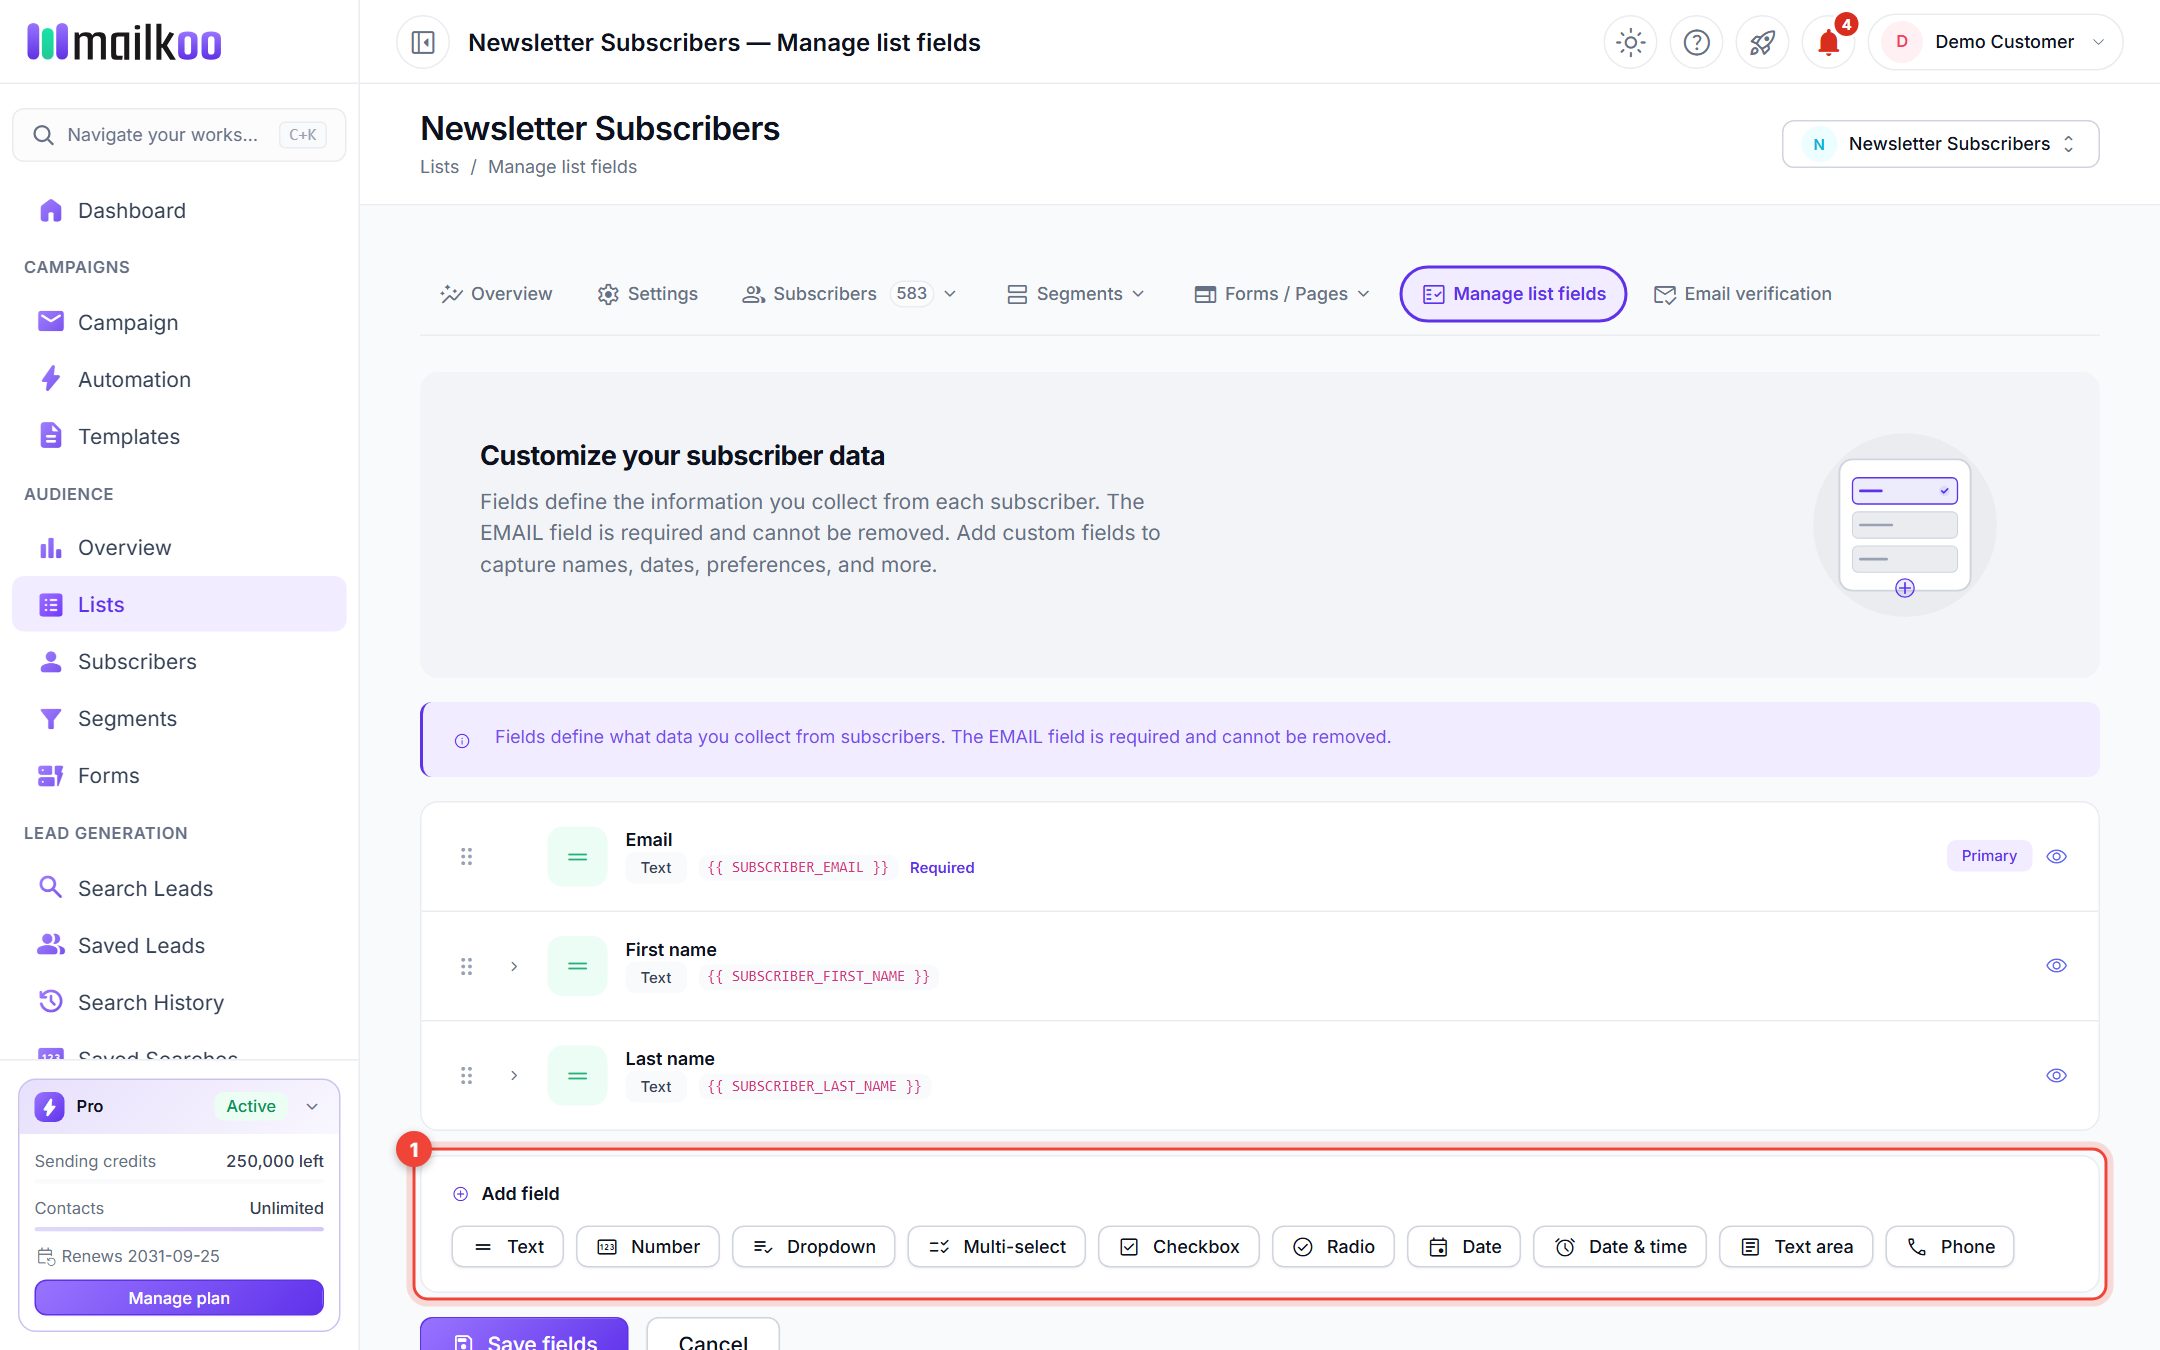The height and width of the screenshot is (1350, 2160).
Task: Open the Forms / Pages dropdown
Action: pos(1282,294)
